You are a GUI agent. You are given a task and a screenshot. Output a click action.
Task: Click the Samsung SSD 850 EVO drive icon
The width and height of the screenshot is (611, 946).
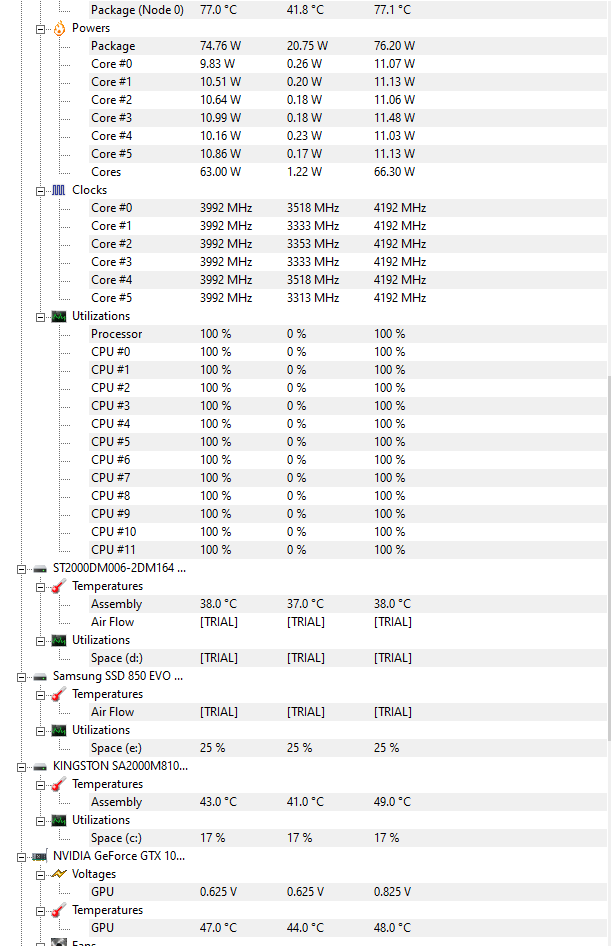coord(40,676)
